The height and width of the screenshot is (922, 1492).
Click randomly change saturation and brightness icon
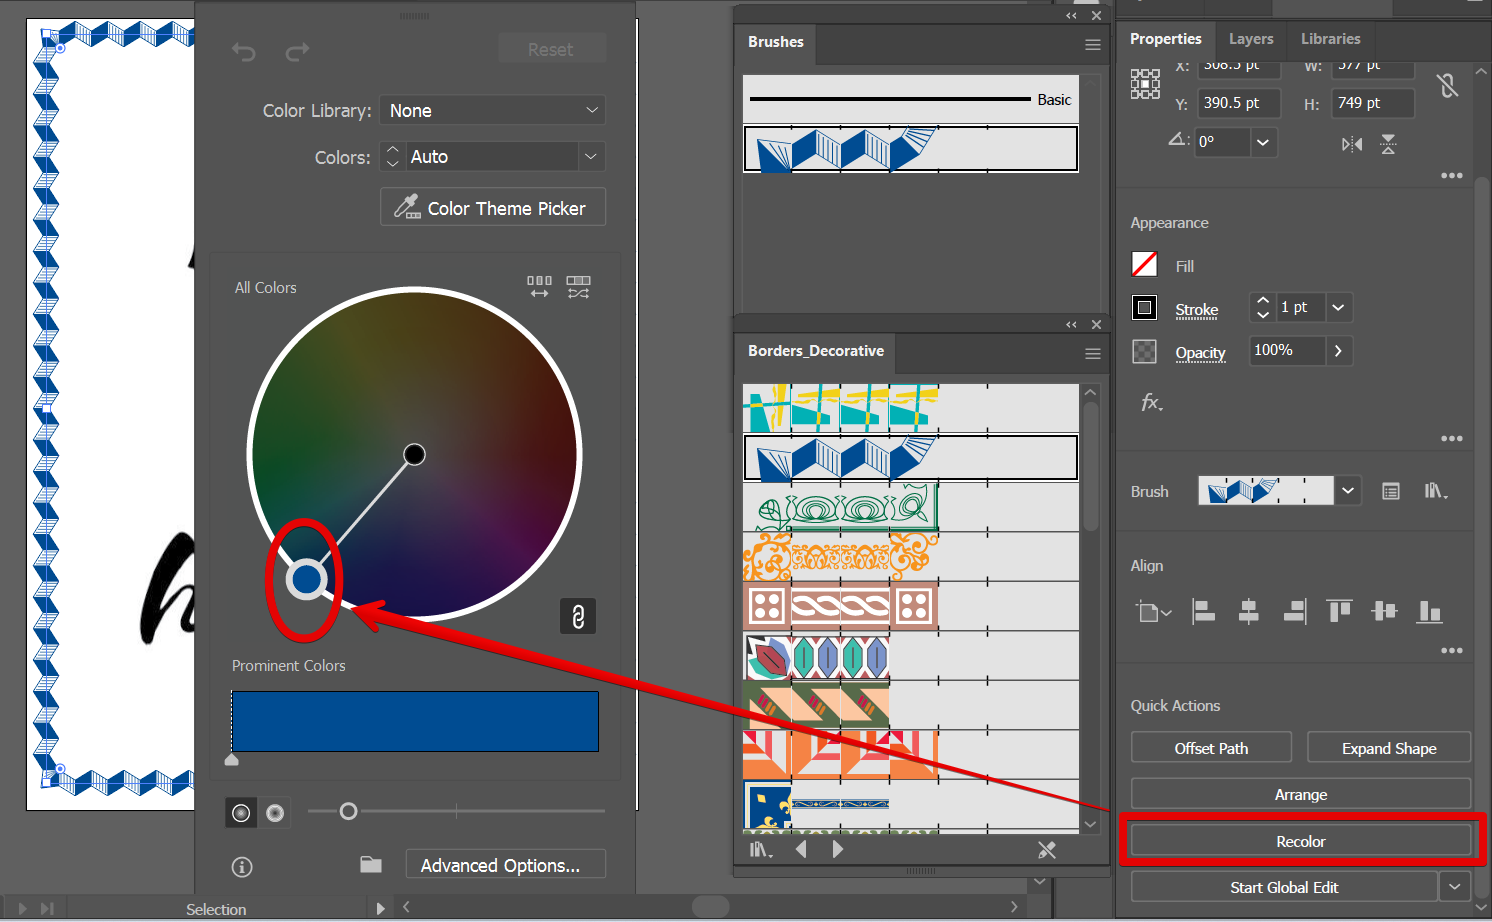tap(578, 287)
